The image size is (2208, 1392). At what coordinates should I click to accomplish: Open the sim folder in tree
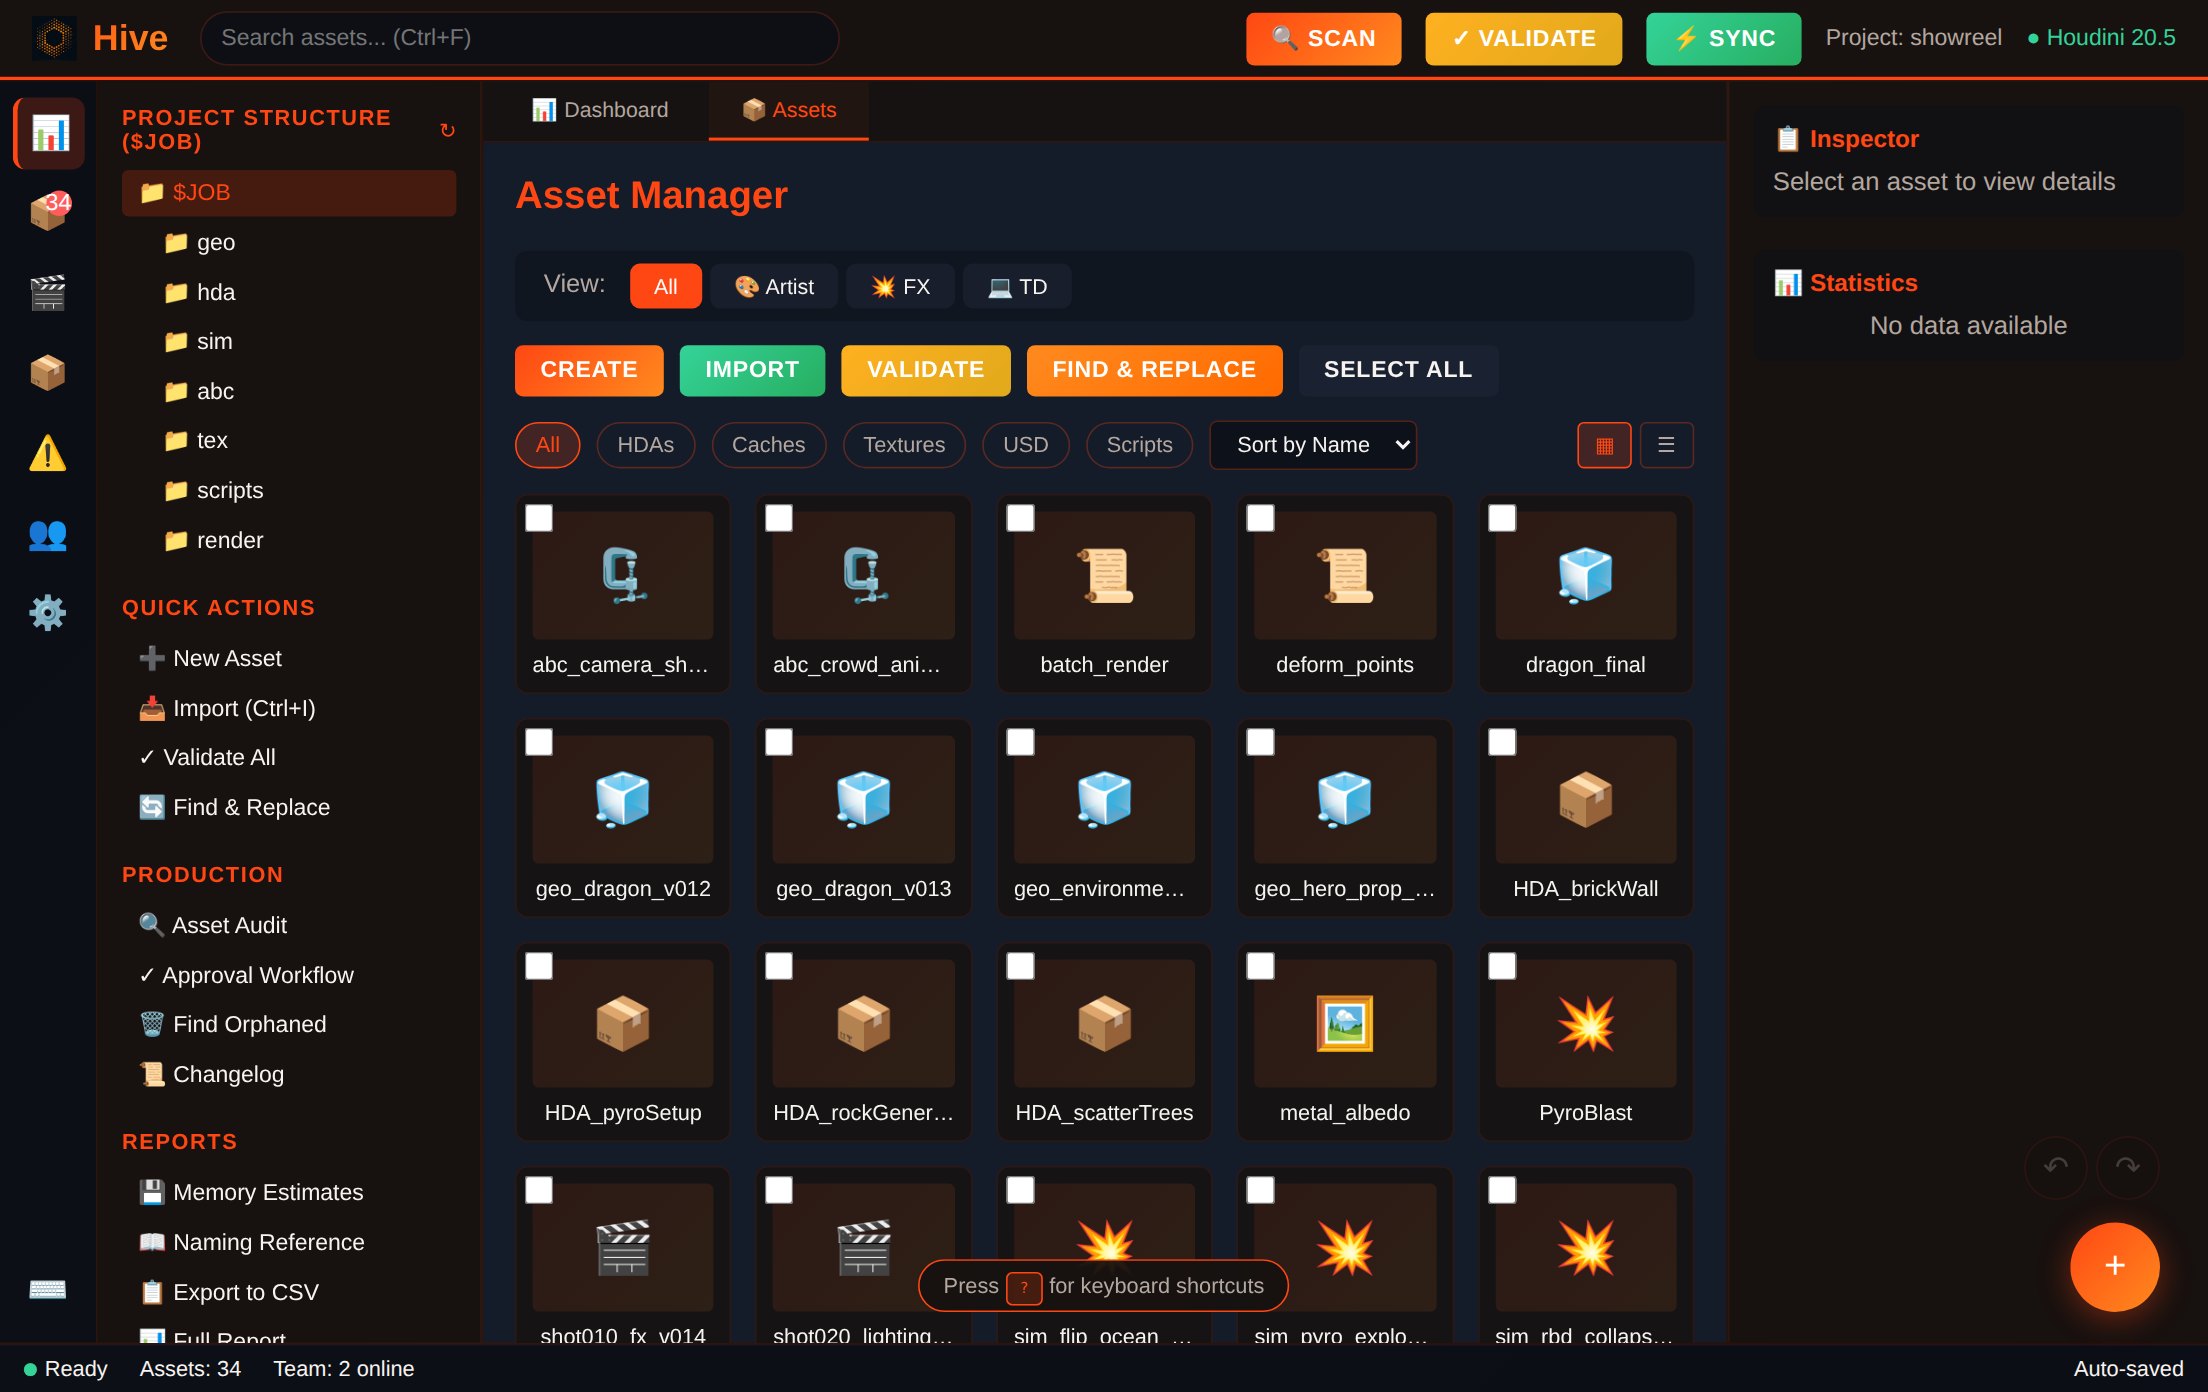299,341
